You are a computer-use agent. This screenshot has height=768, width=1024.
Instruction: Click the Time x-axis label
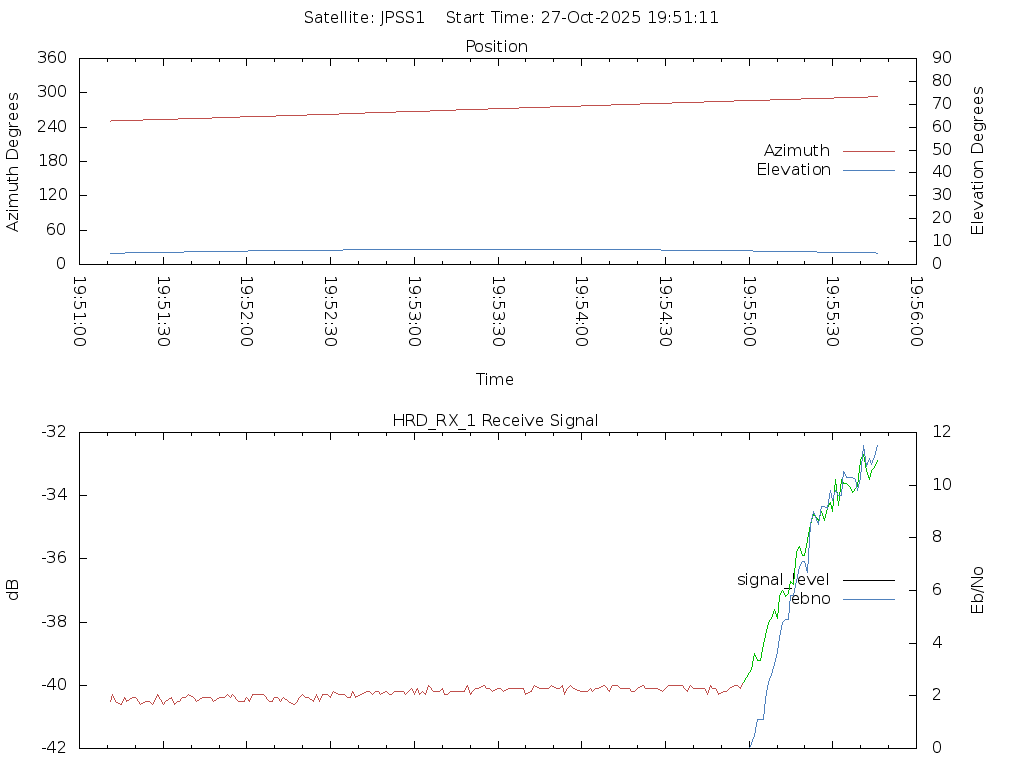(495, 380)
